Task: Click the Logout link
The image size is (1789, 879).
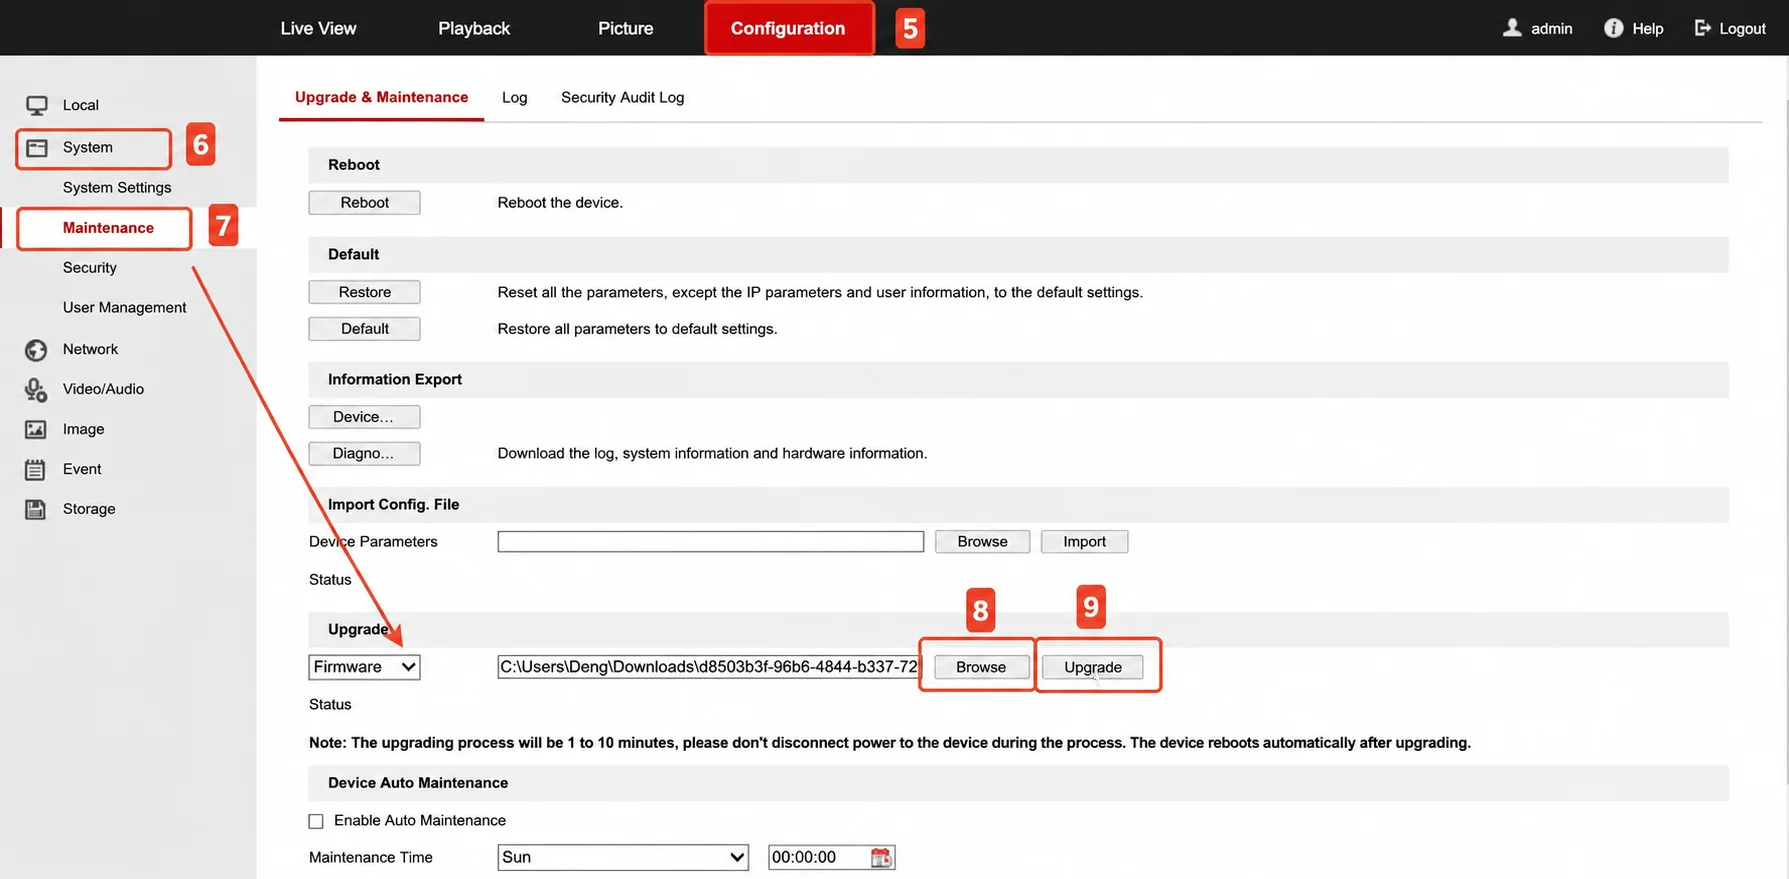Action: [1742, 29]
